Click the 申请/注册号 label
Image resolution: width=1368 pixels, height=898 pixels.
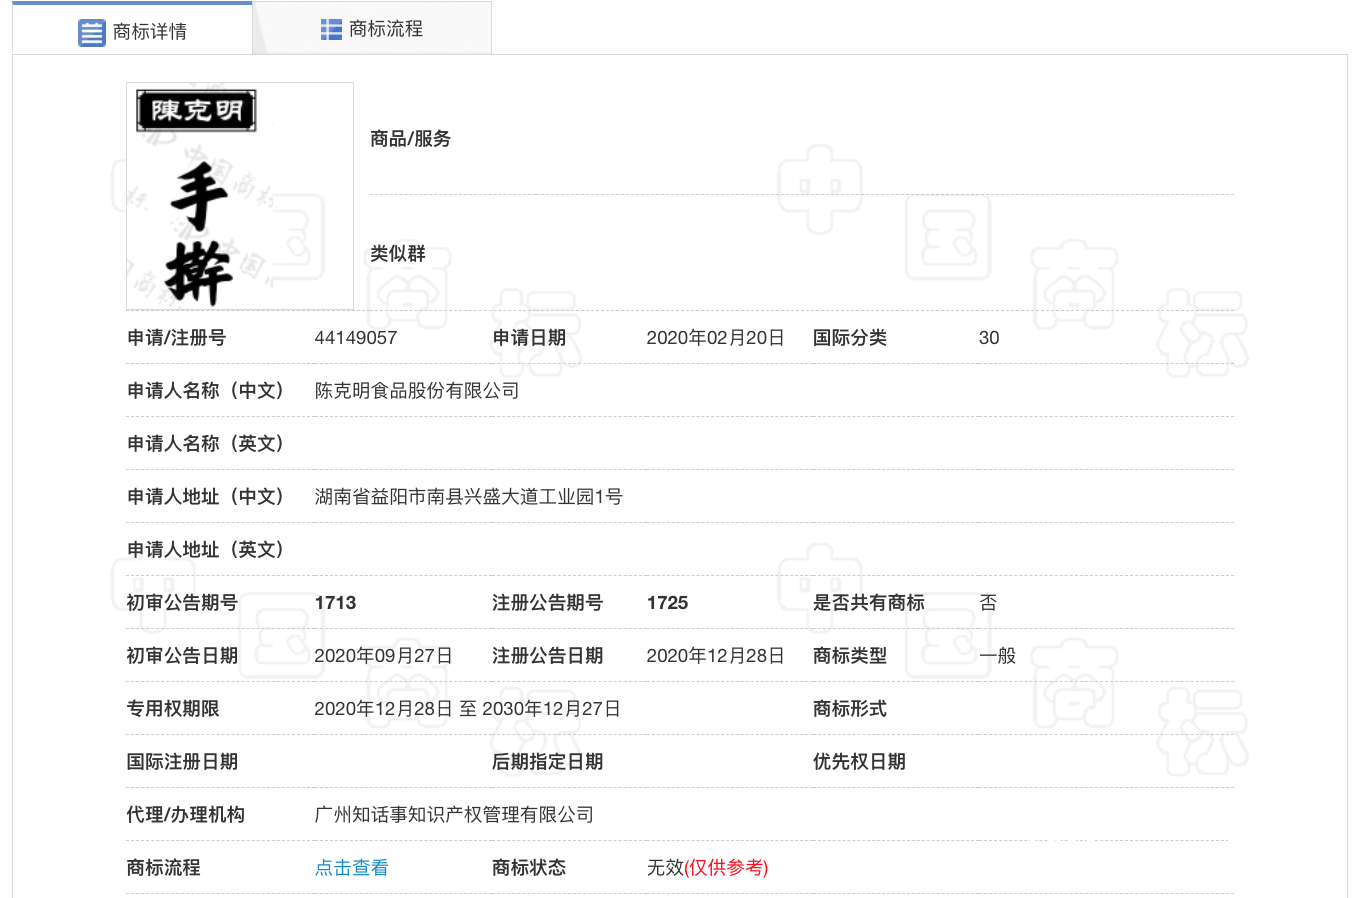(176, 338)
